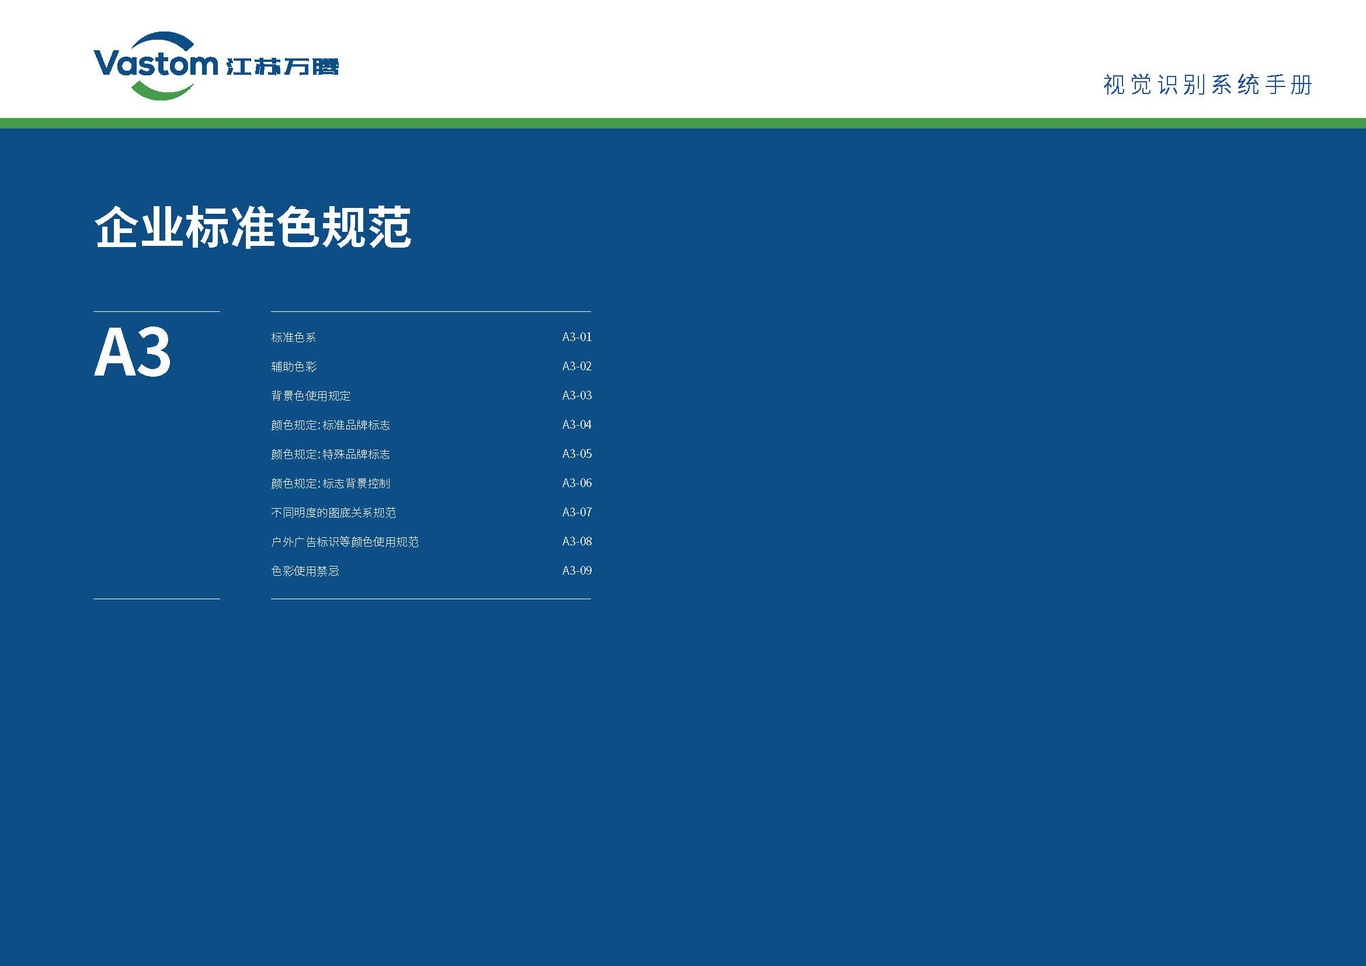This screenshot has width=1366, height=966.
Task: Open the 辅助色彩 contents entry
Action: point(293,367)
